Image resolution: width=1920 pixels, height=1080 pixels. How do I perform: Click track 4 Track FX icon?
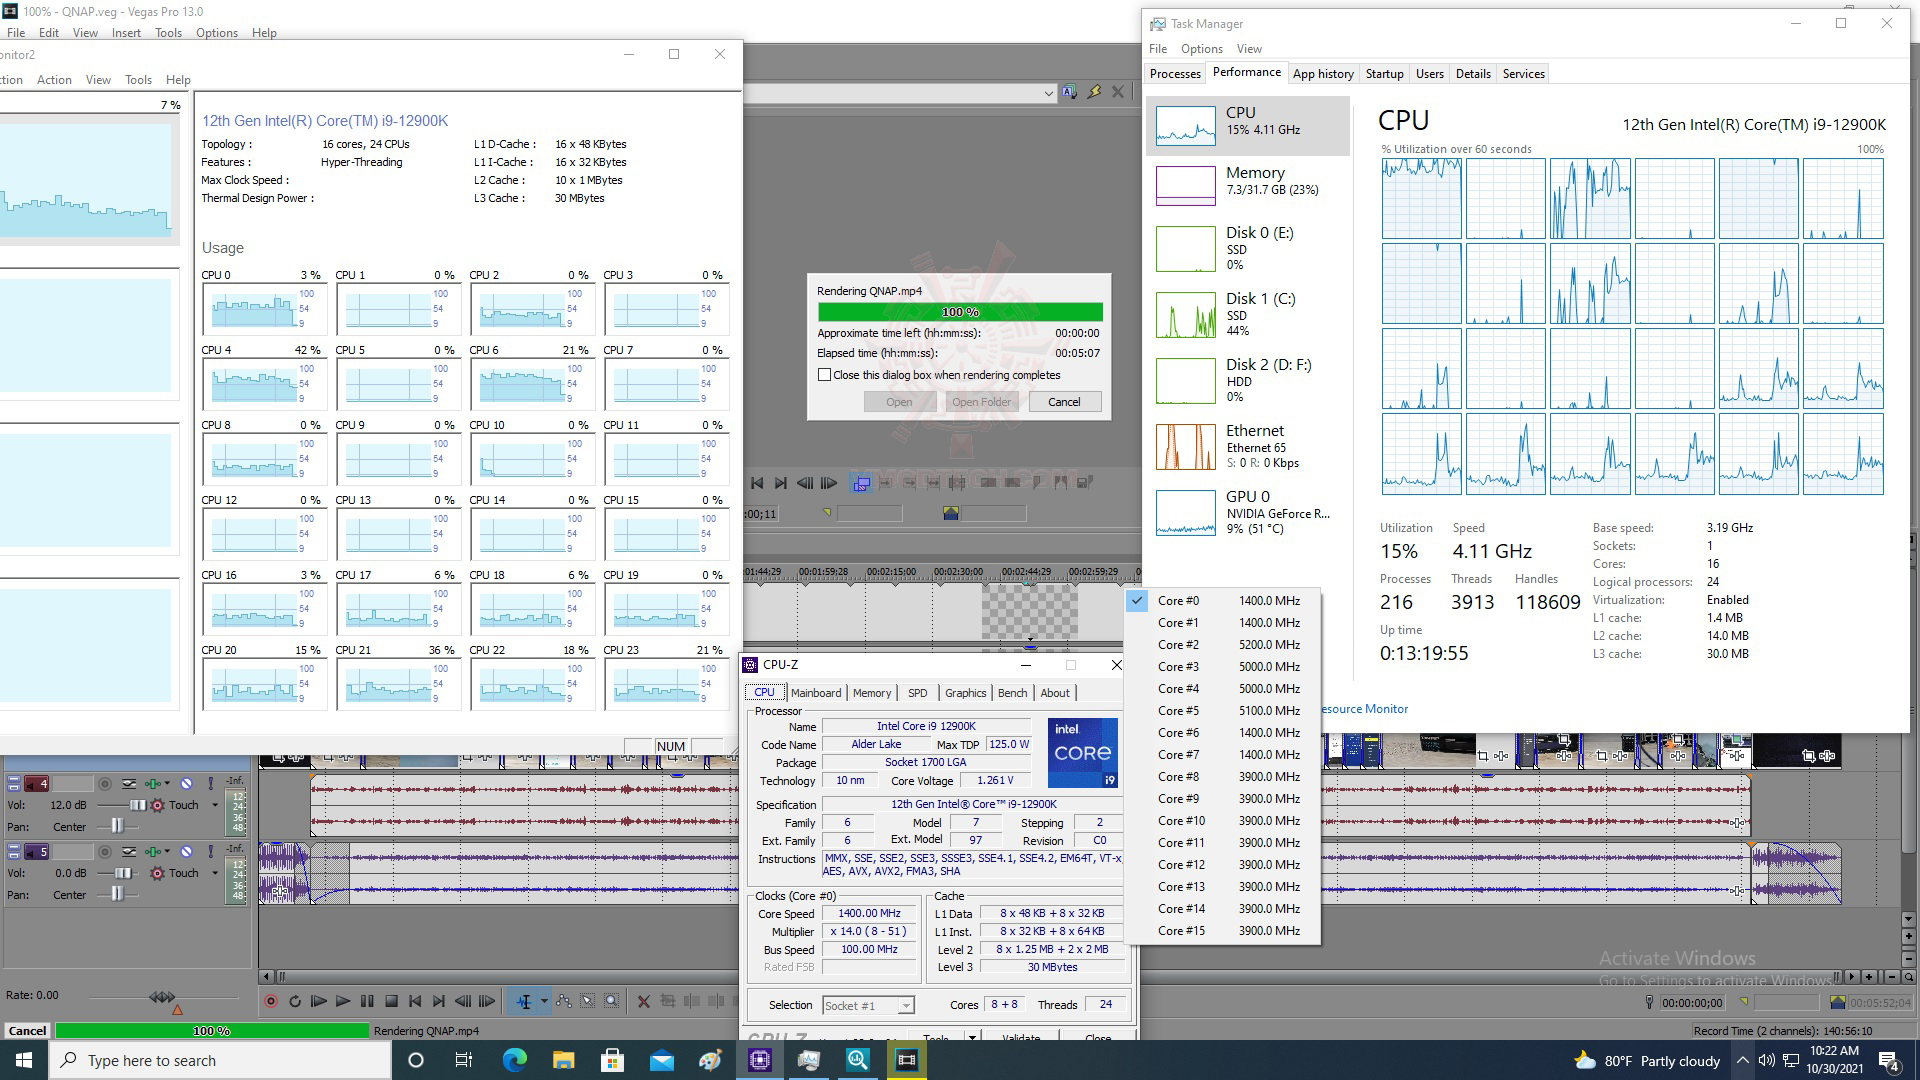coord(153,784)
